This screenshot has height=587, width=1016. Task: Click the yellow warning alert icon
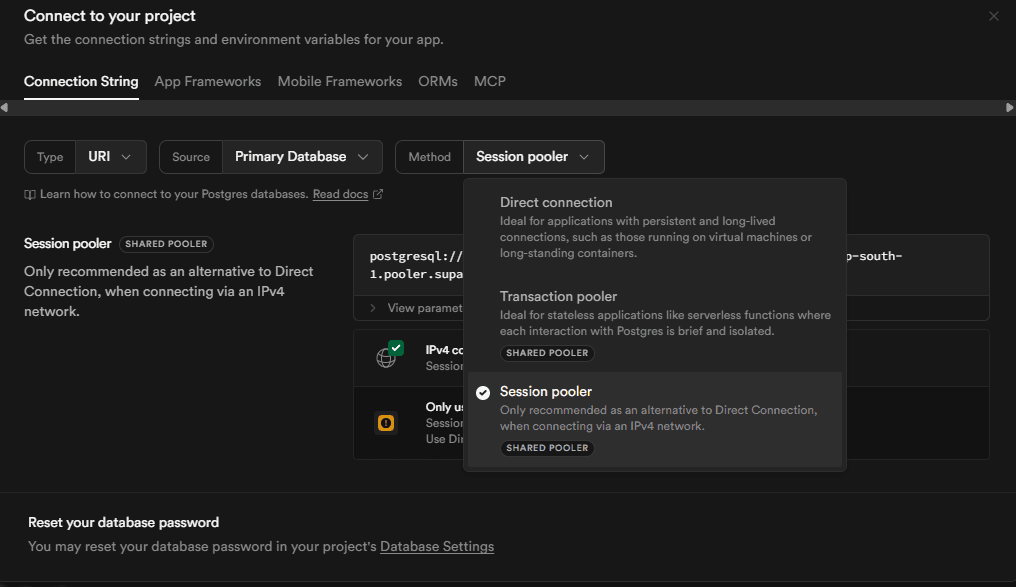pos(386,423)
